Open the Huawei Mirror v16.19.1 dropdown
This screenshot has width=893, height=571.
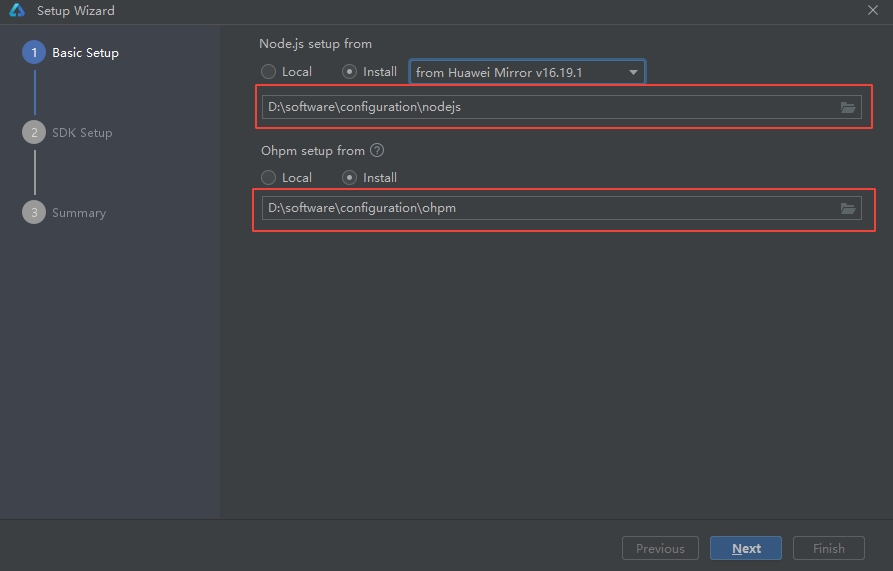[527, 72]
